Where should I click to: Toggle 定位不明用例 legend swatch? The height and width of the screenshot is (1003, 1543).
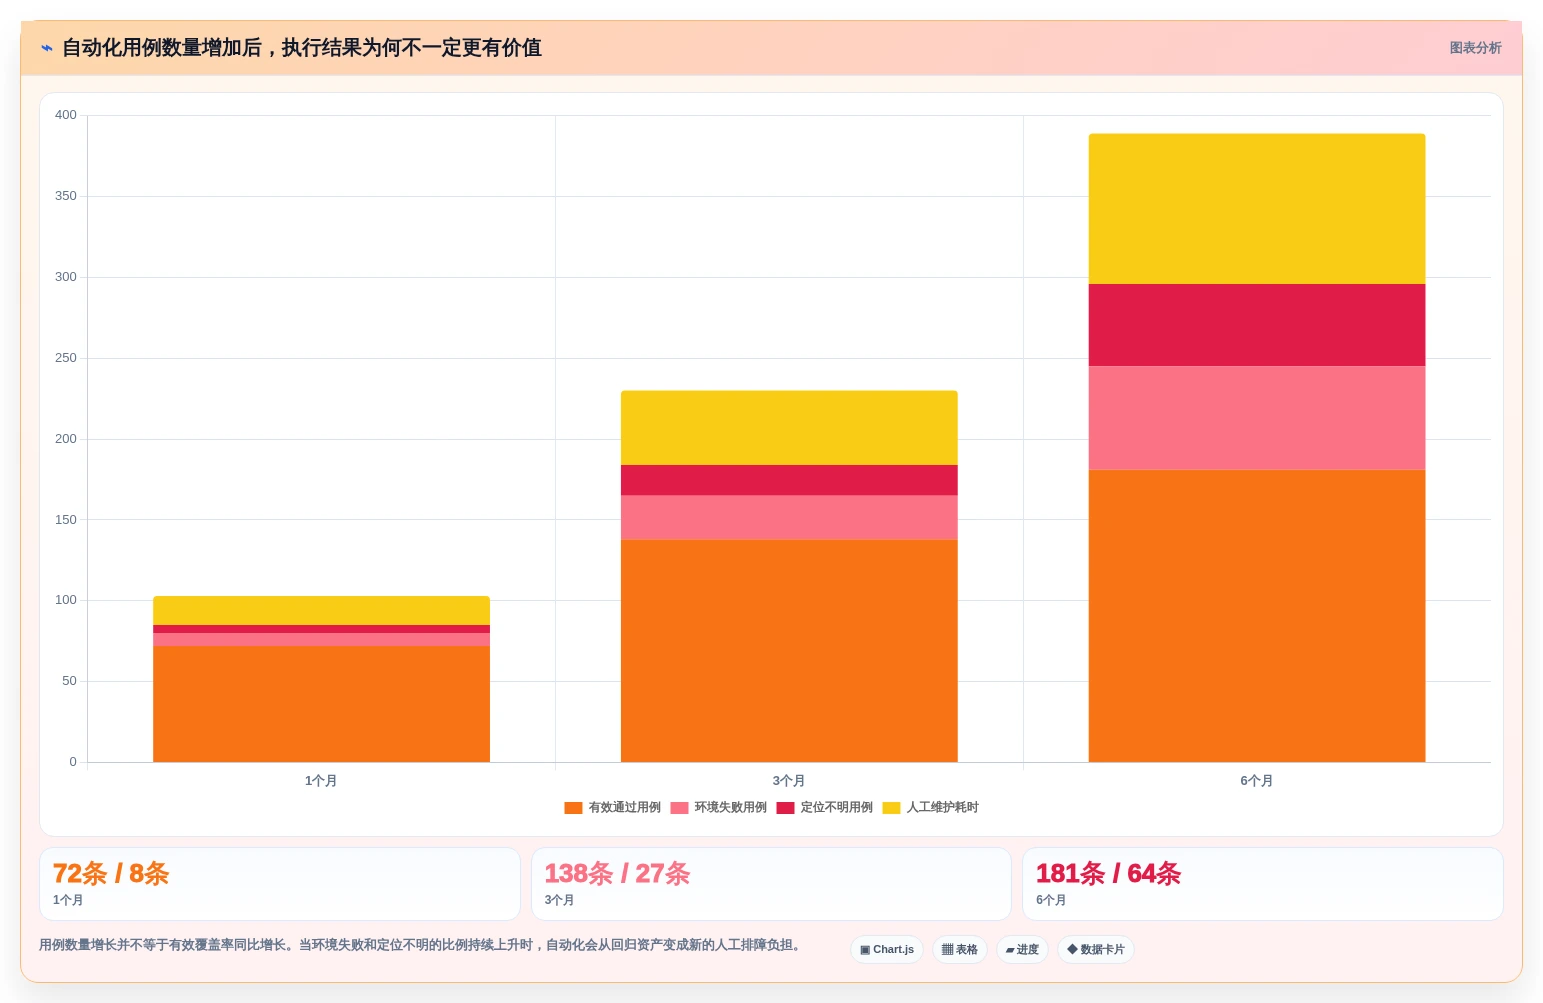[785, 808]
